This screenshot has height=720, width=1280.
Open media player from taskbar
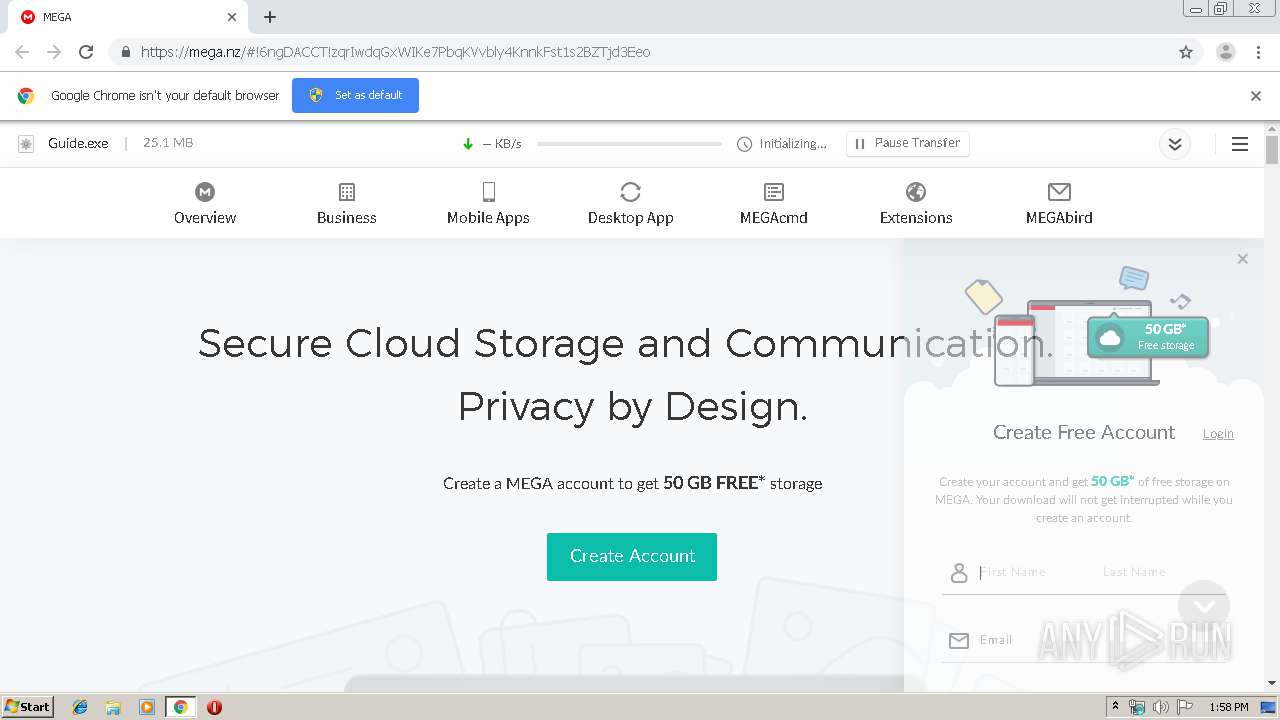click(147, 707)
